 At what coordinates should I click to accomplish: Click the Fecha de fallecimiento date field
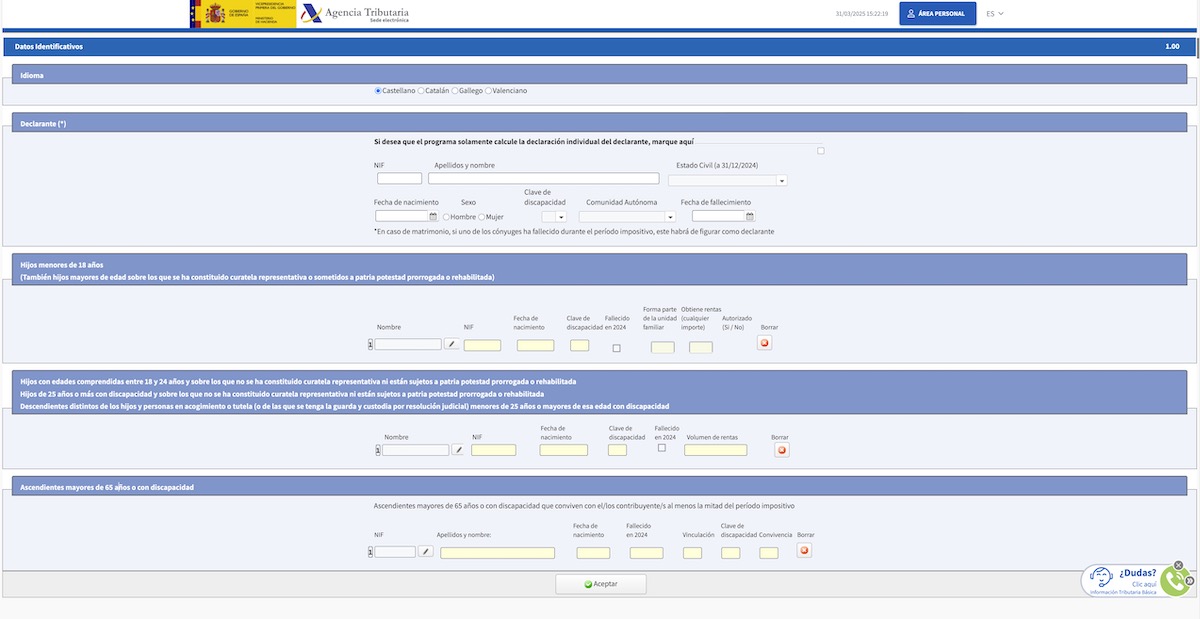(x=719, y=216)
